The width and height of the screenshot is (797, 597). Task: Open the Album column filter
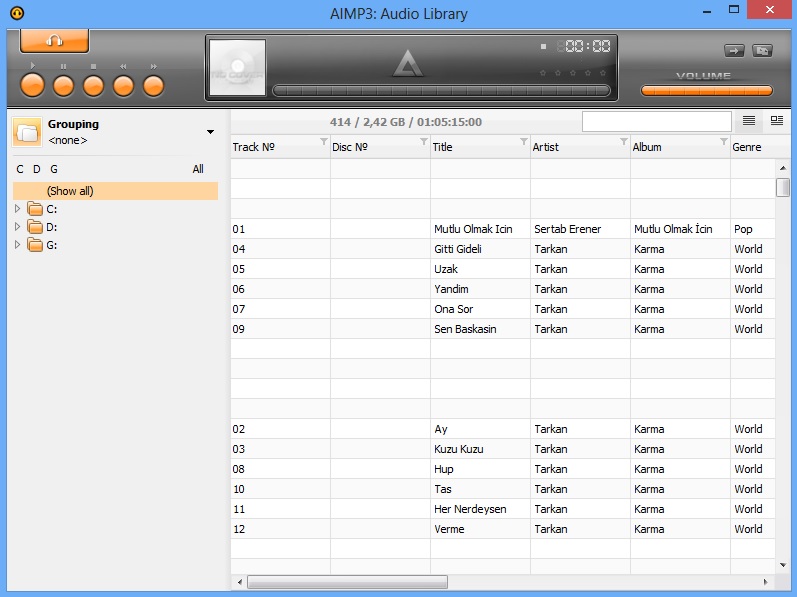[723, 141]
